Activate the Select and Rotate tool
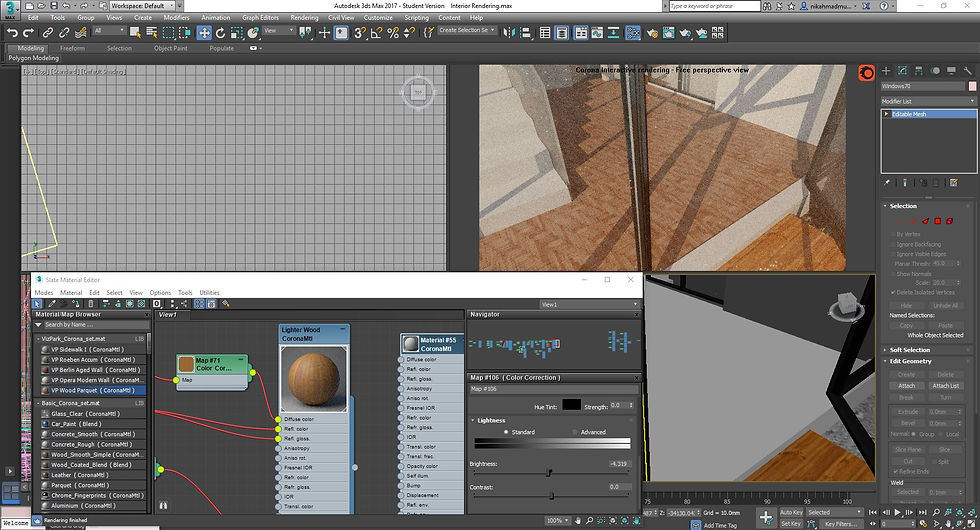 (220, 32)
